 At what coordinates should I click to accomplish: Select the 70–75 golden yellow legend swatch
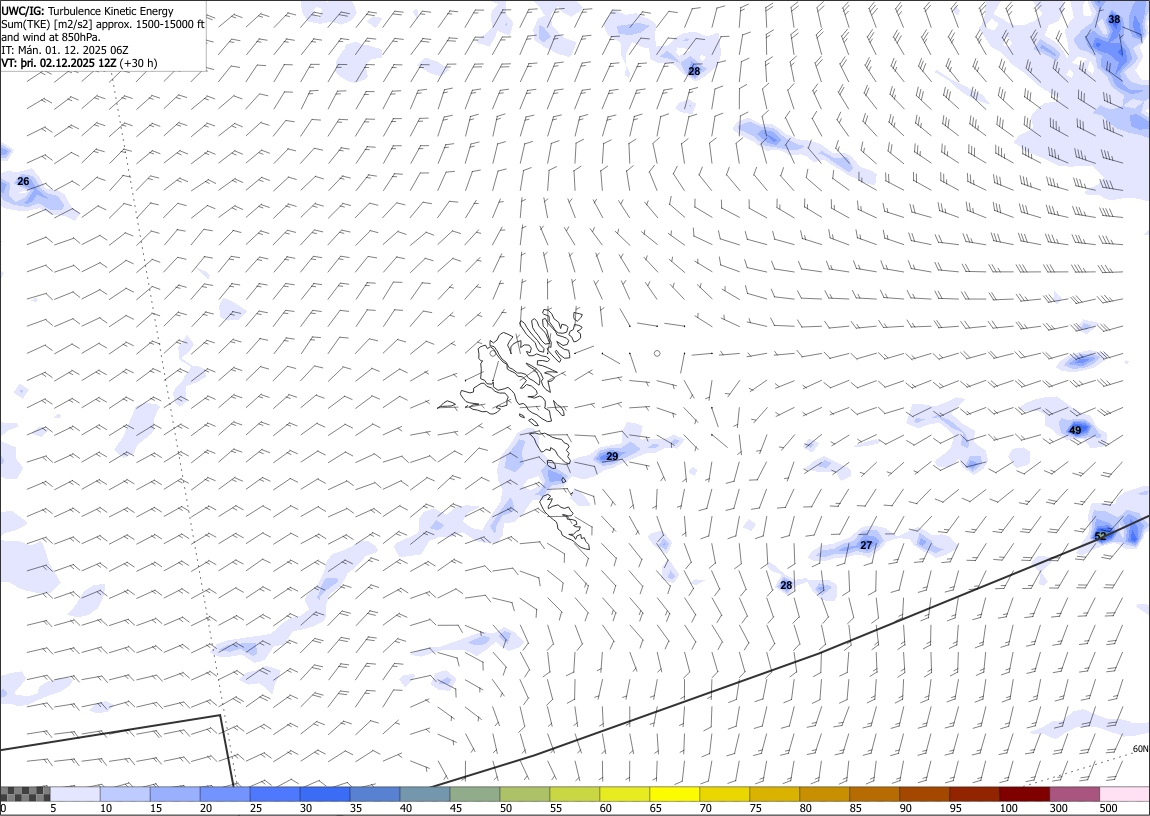725,794
